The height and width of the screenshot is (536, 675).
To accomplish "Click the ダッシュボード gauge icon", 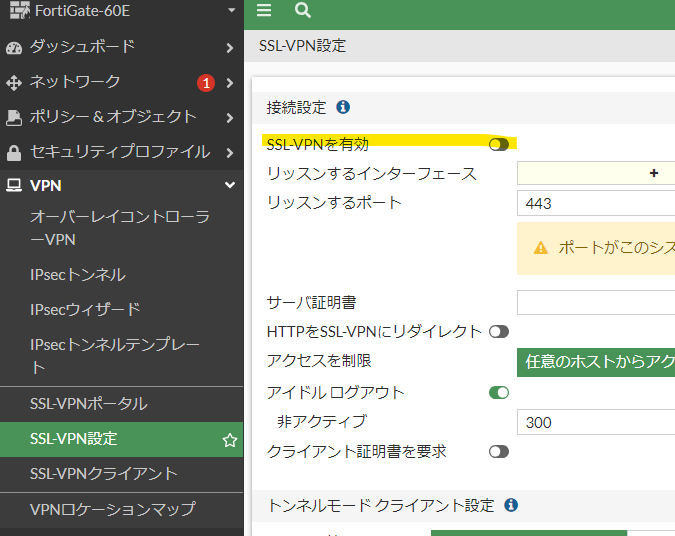I will coord(14,48).
